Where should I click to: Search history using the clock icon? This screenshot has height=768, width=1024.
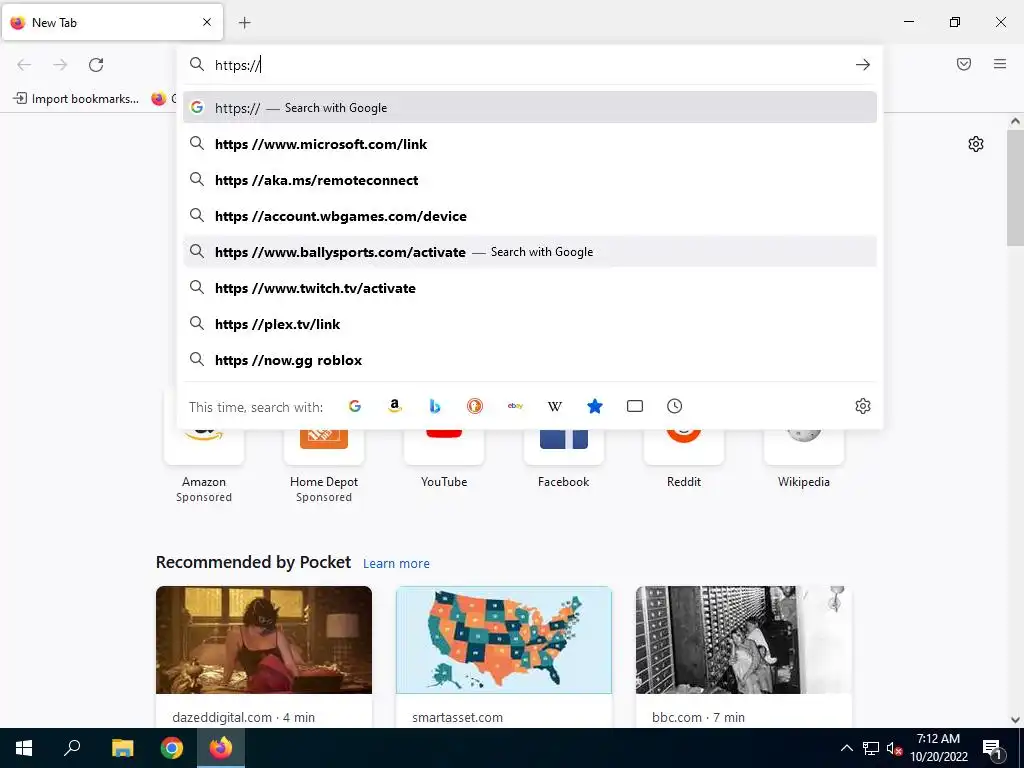(x=675, y=406)
